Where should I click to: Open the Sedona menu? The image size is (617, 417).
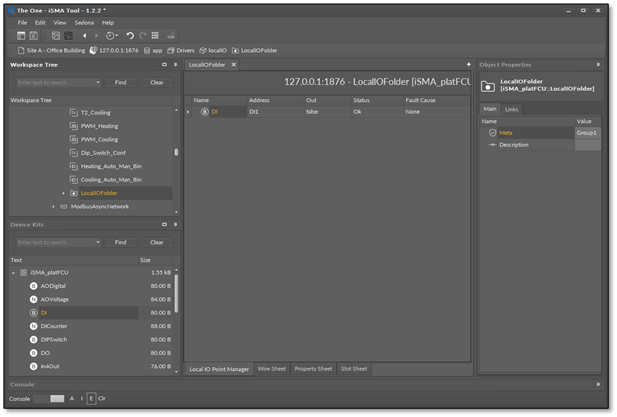click(x=83, y=22)
